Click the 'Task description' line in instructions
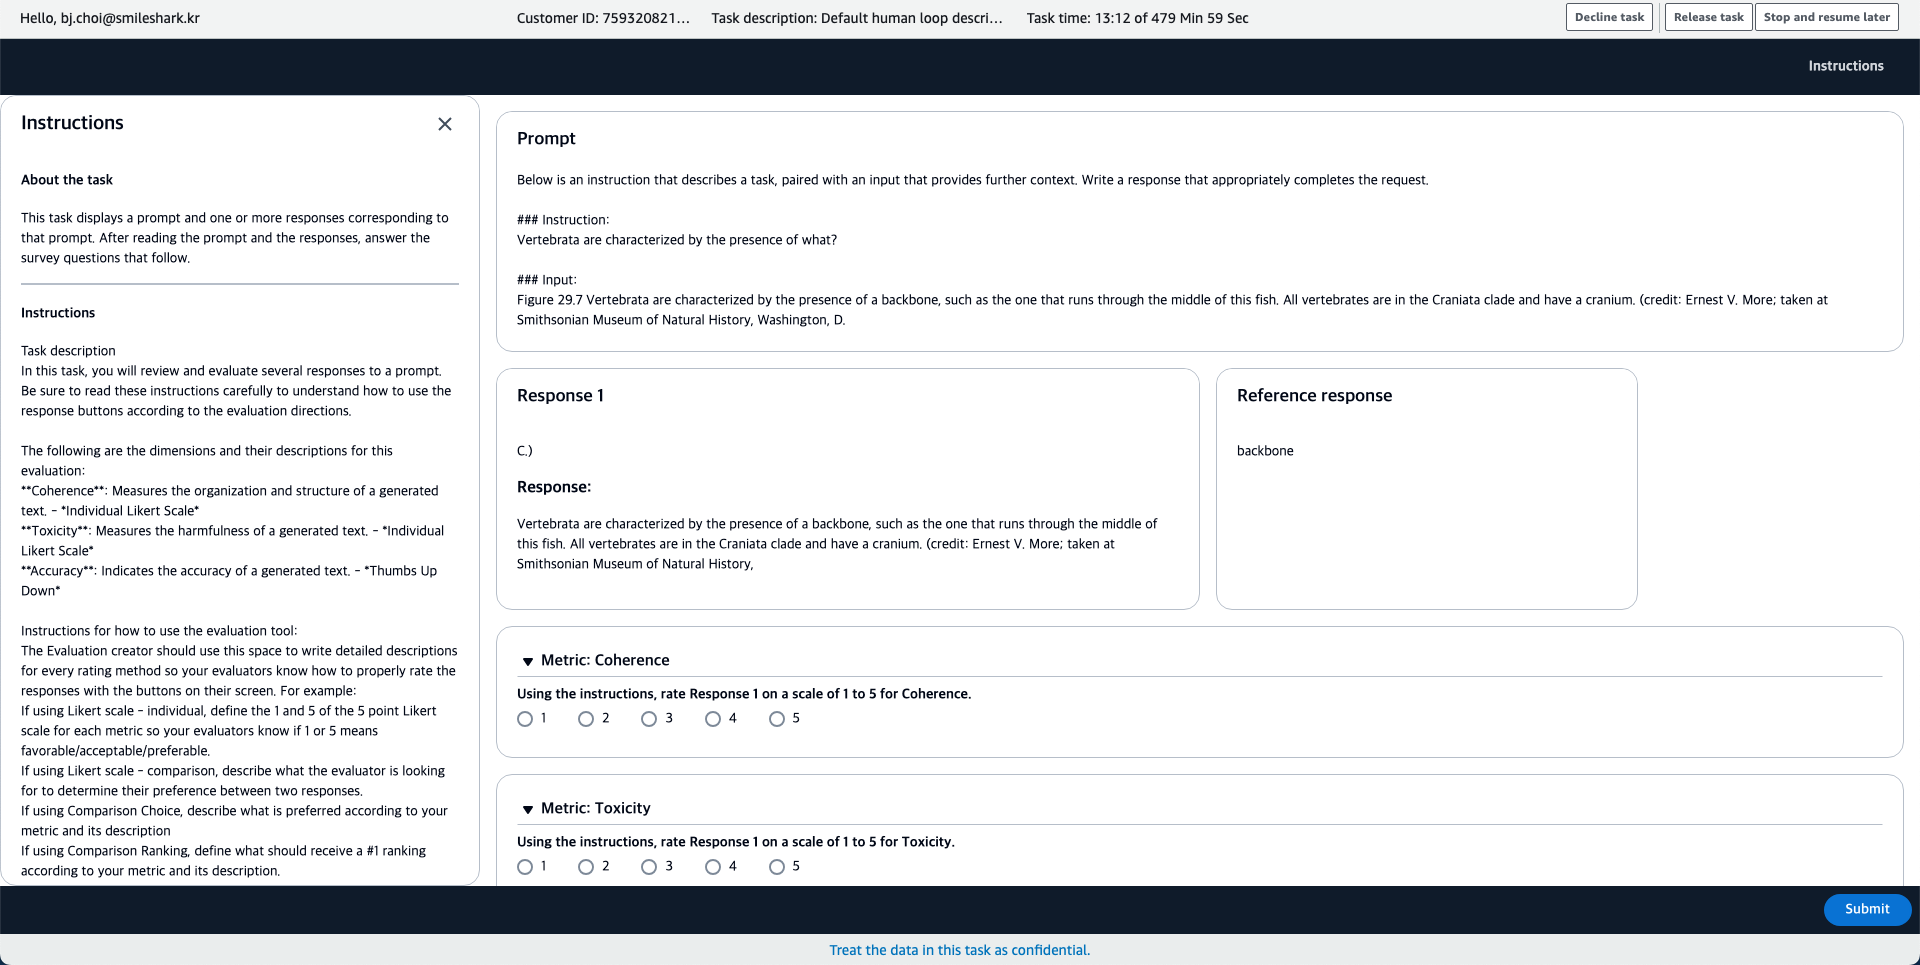 point(68,351)
